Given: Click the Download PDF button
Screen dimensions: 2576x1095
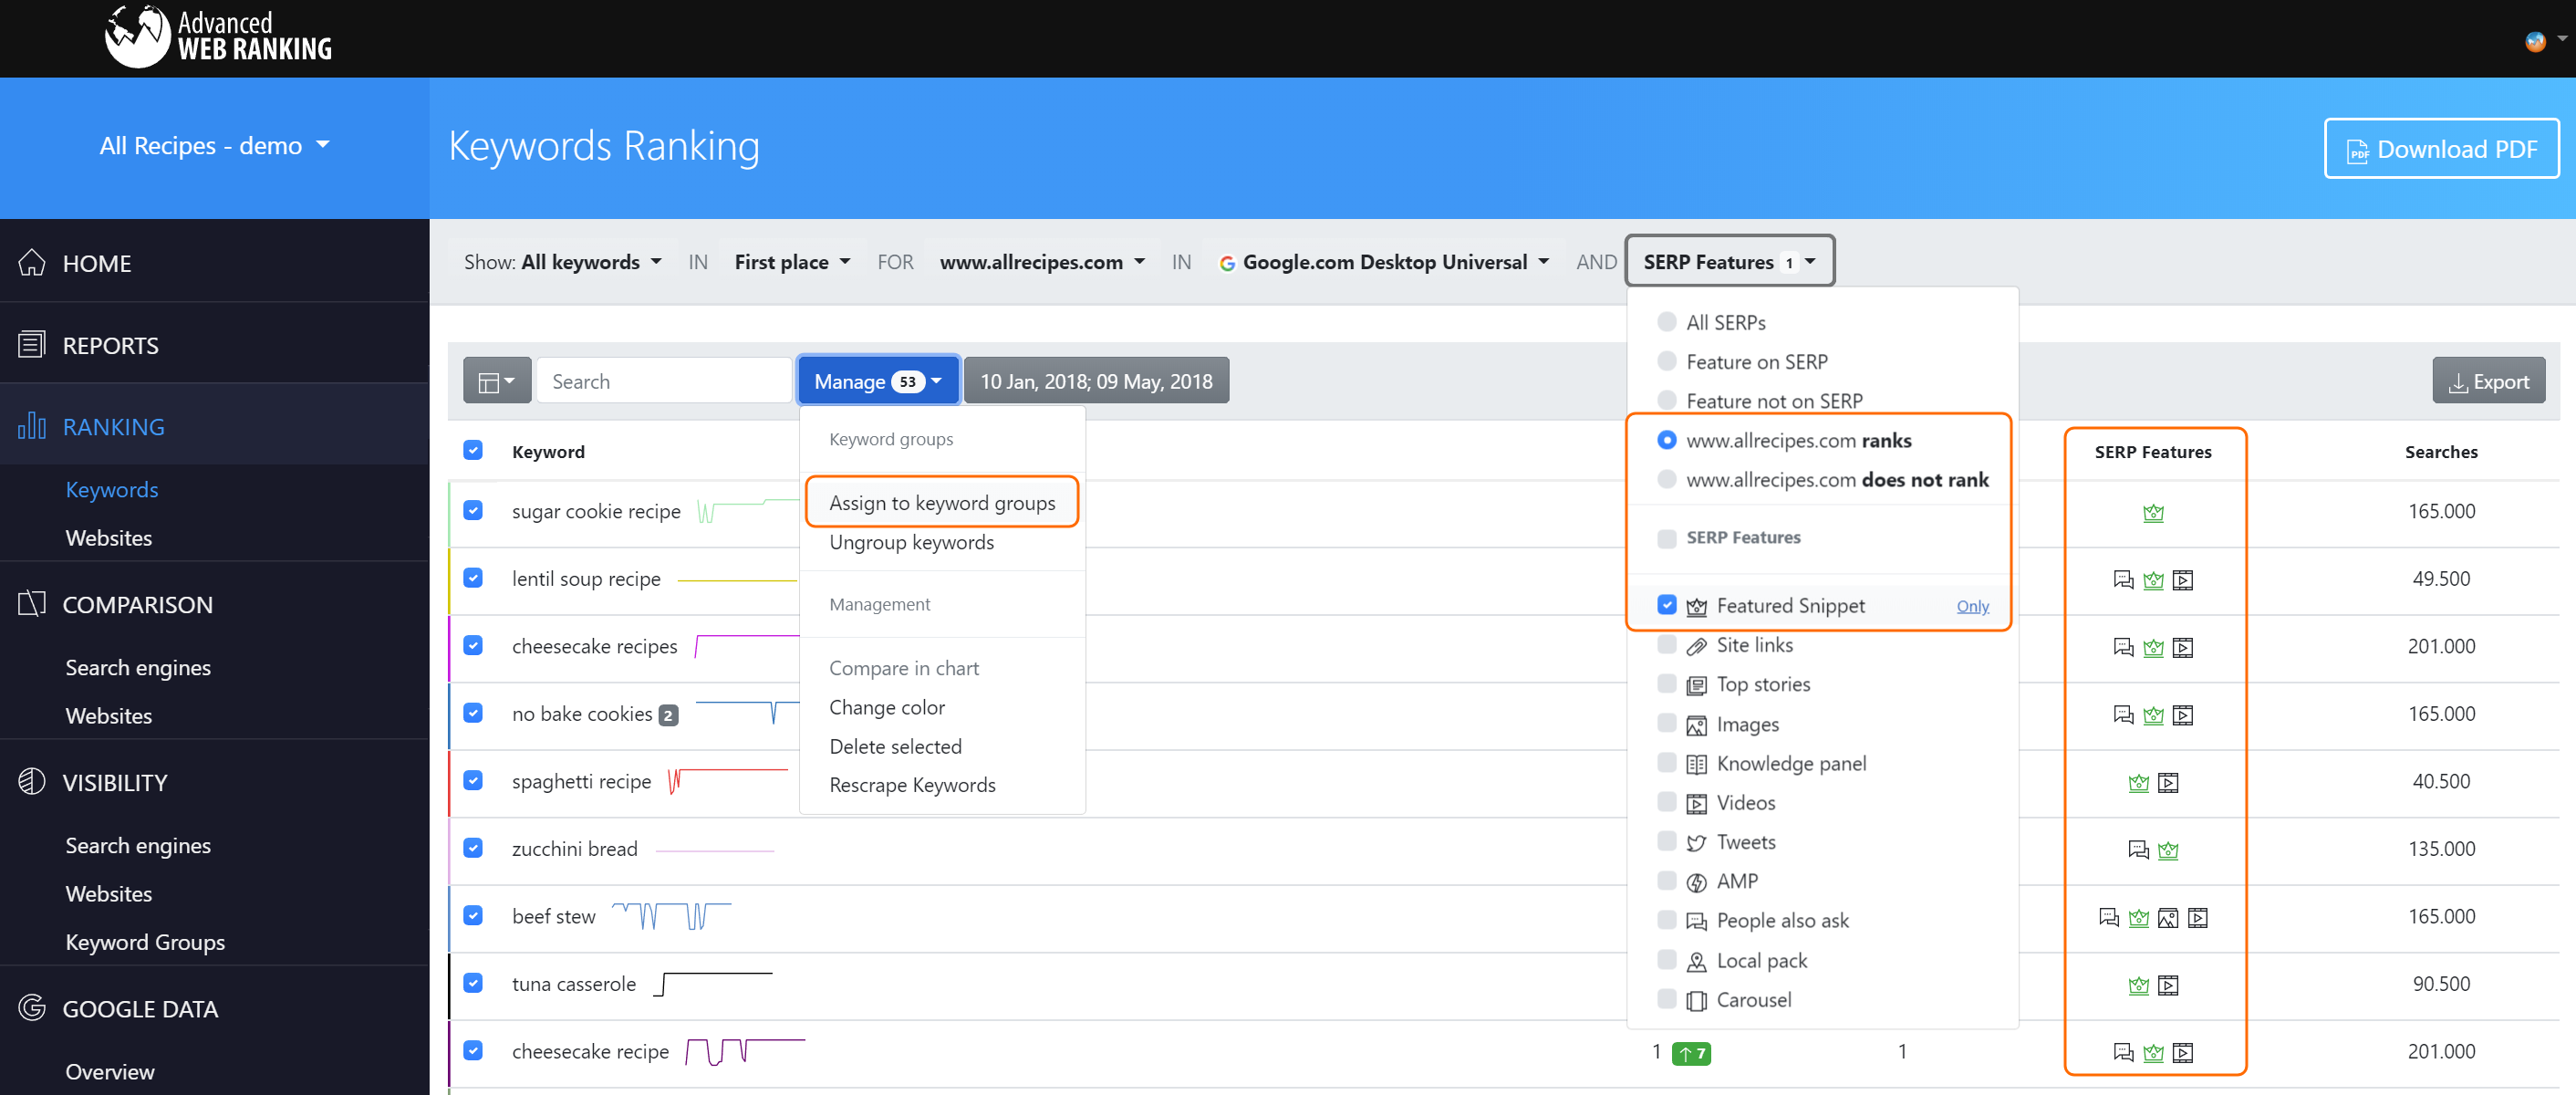Looking at the screenshot, I should [2441, 149].
